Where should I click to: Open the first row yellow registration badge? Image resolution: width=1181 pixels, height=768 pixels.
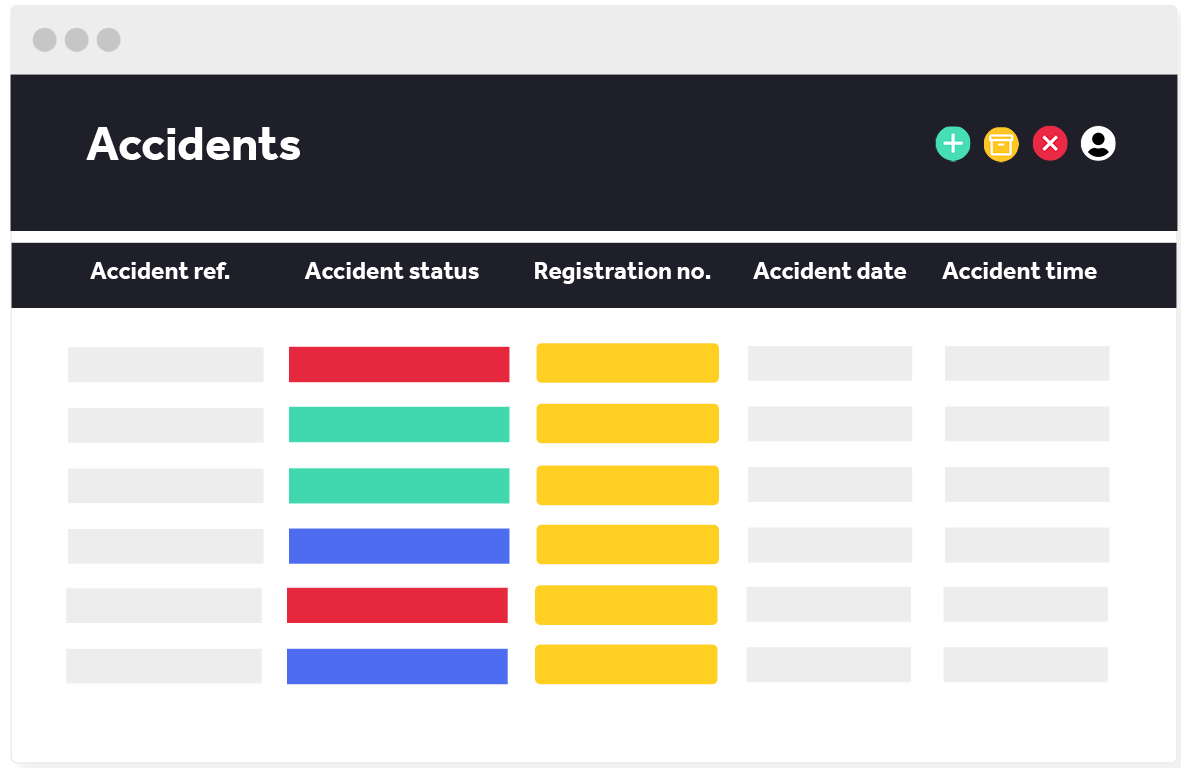pos(627,363)
